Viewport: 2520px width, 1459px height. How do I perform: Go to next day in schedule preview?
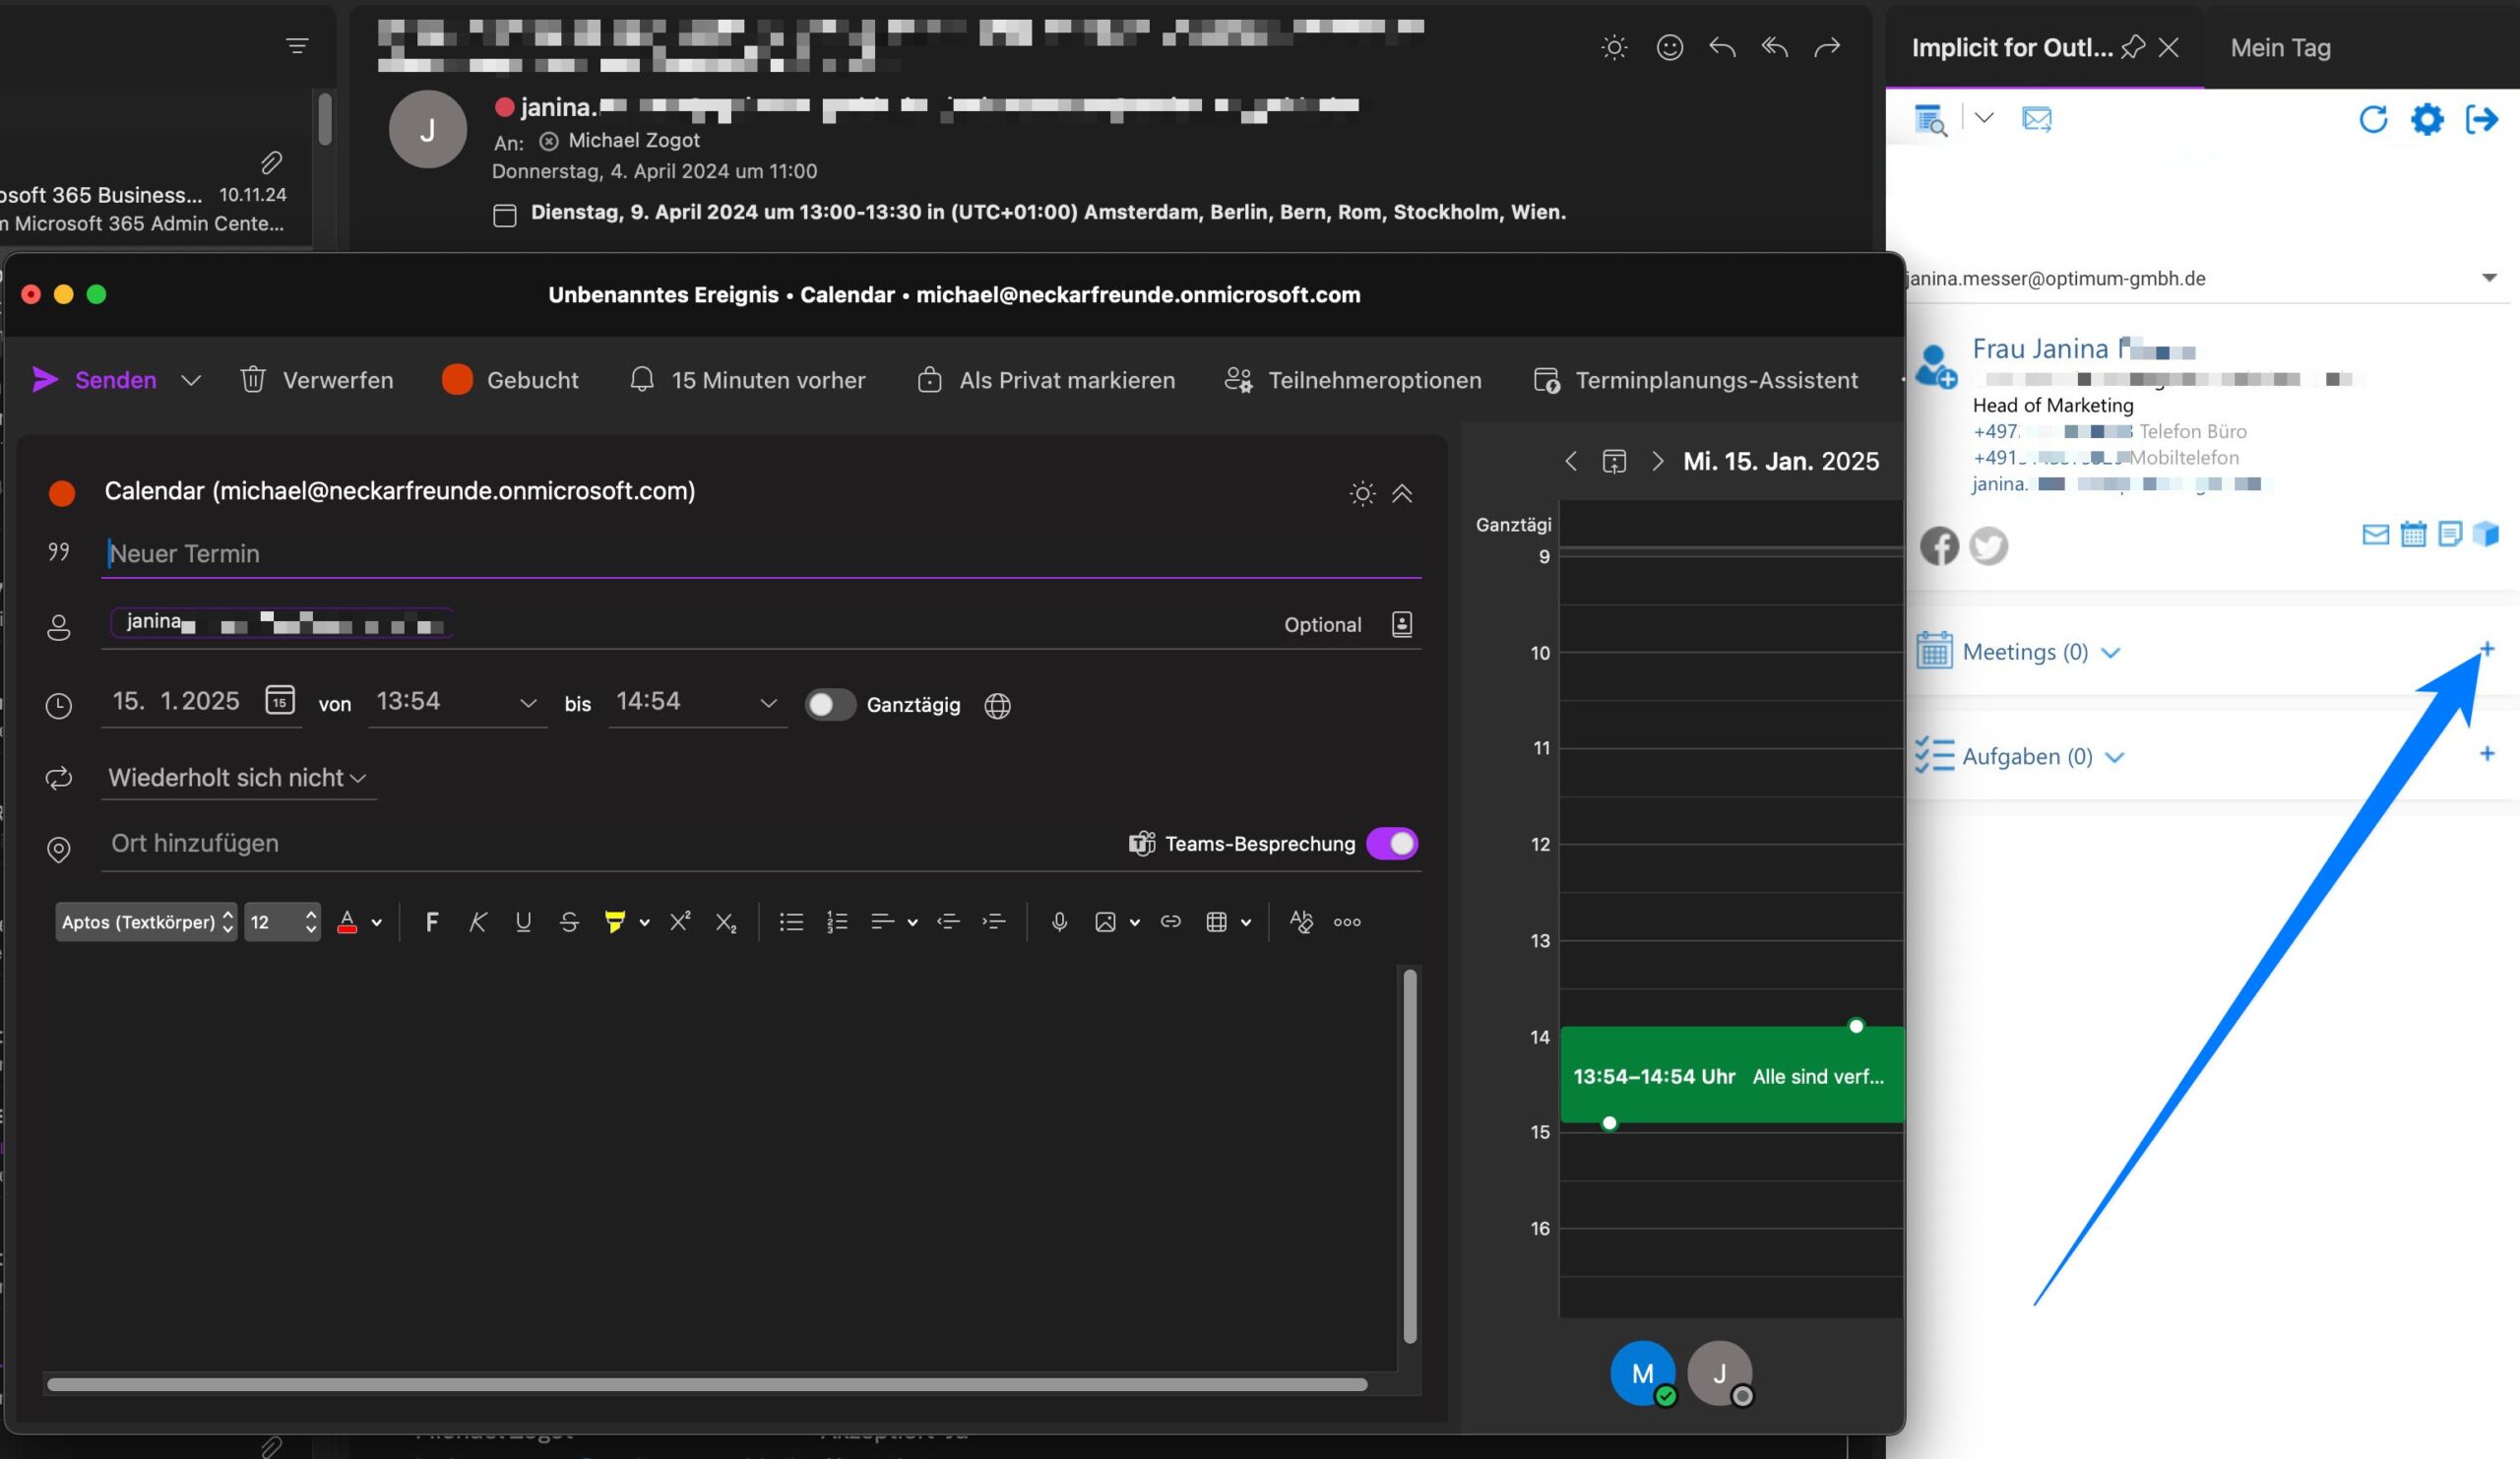point(1657,461)
